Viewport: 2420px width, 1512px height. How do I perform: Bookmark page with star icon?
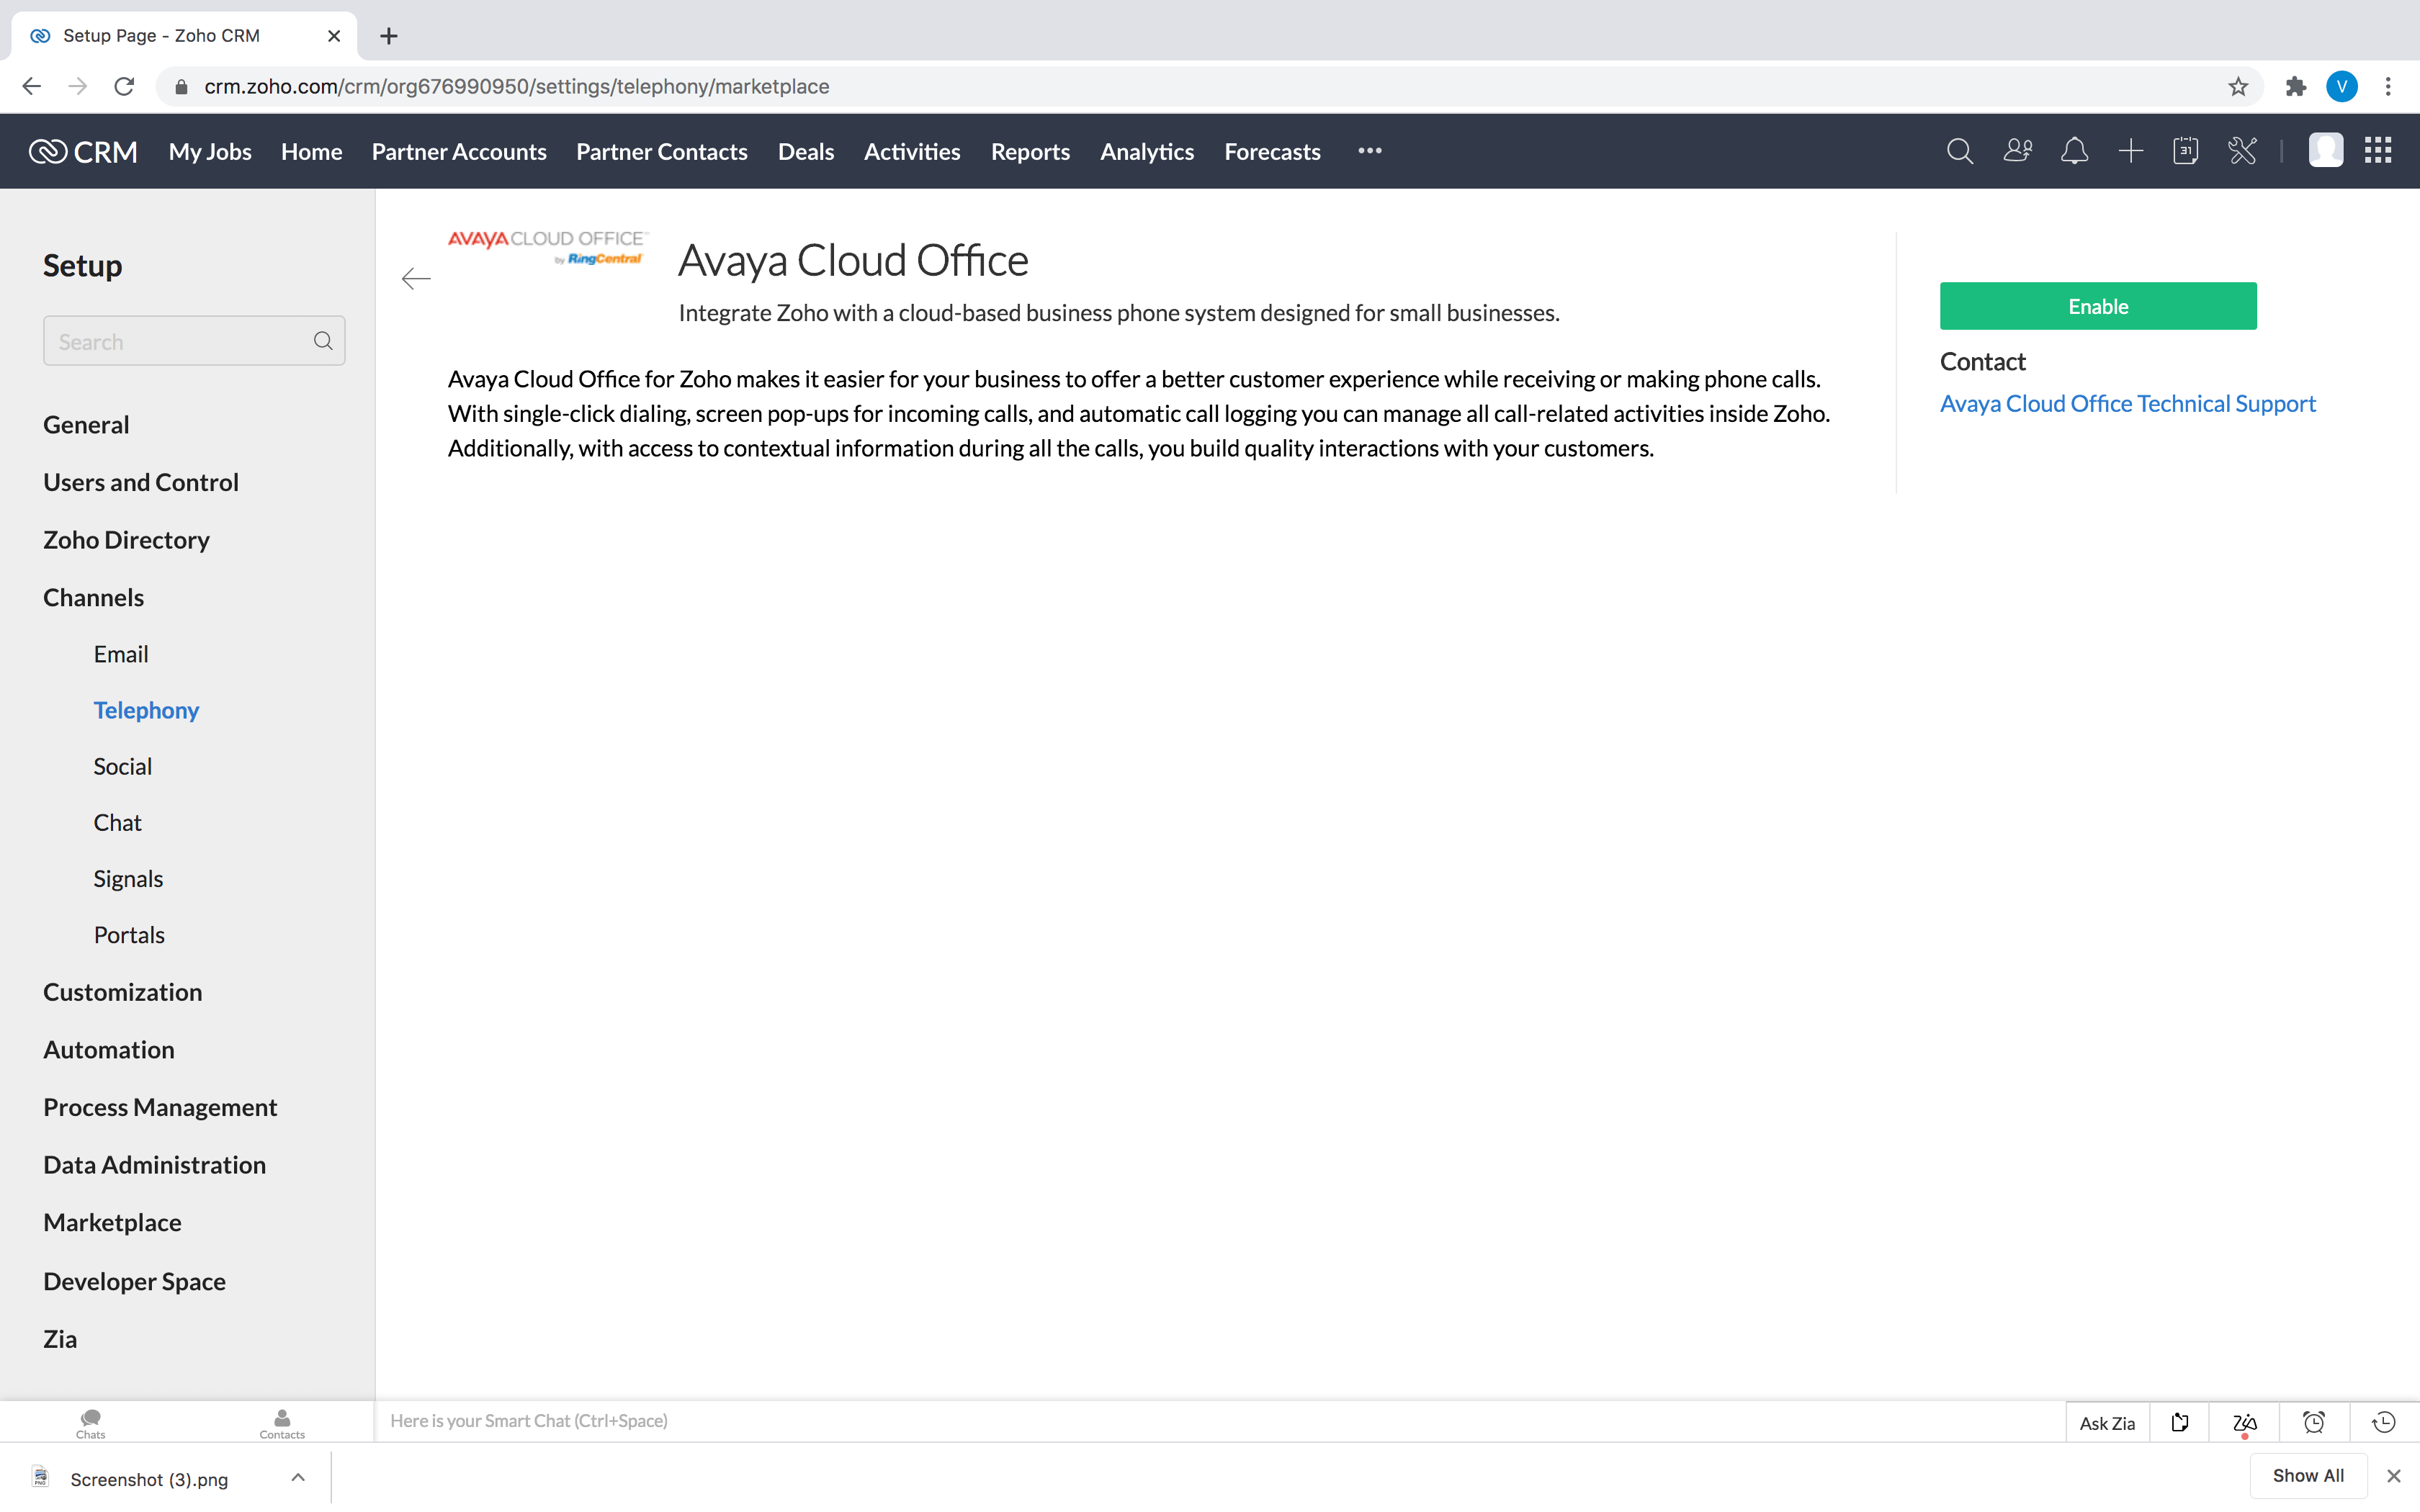[2238, 87]
